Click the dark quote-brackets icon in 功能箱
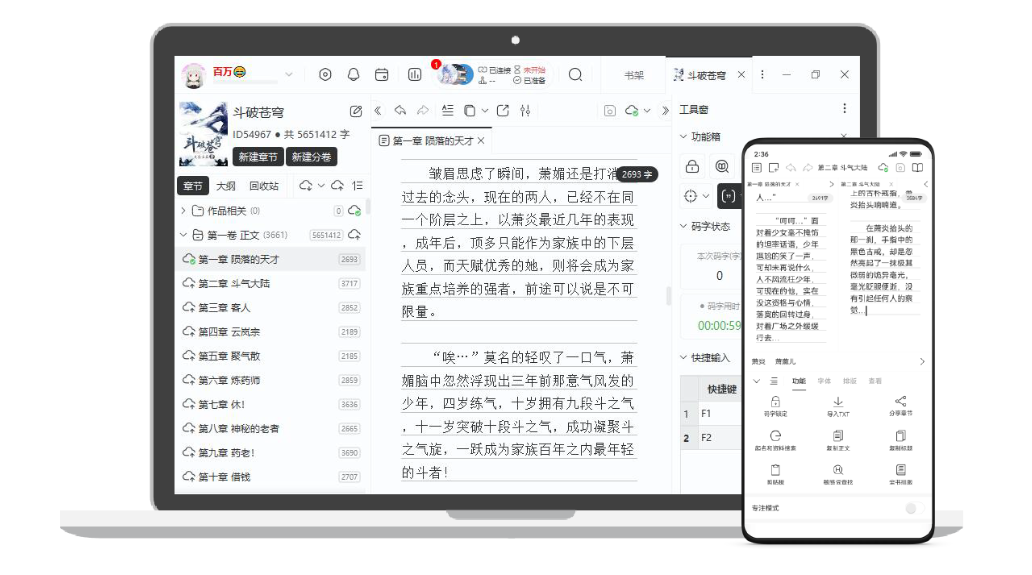The height and width of the screenshot is (575, 1032). [728, 196]
